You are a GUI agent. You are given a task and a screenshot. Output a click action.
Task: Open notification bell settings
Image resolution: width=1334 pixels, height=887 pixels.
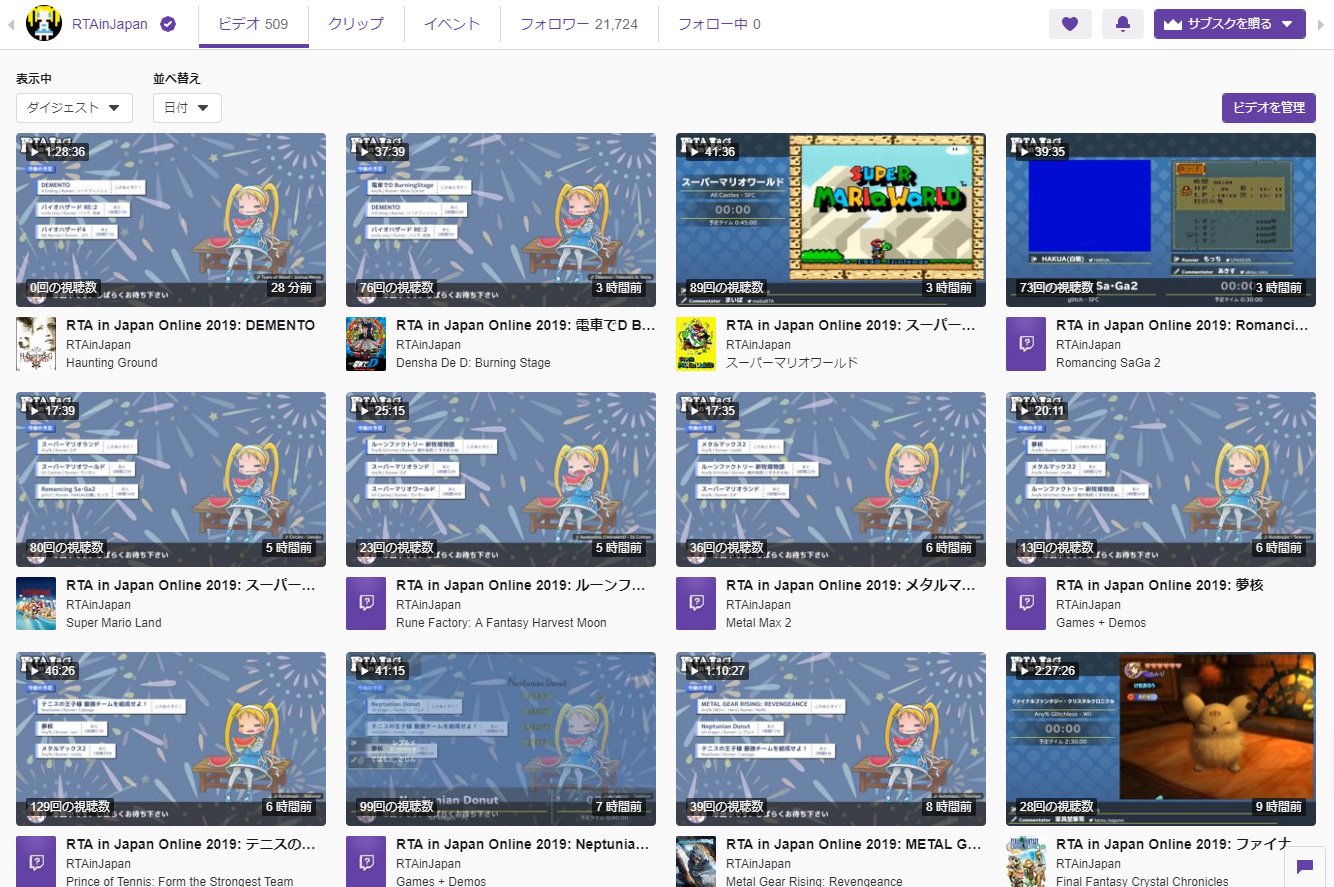click(1123, 24)
